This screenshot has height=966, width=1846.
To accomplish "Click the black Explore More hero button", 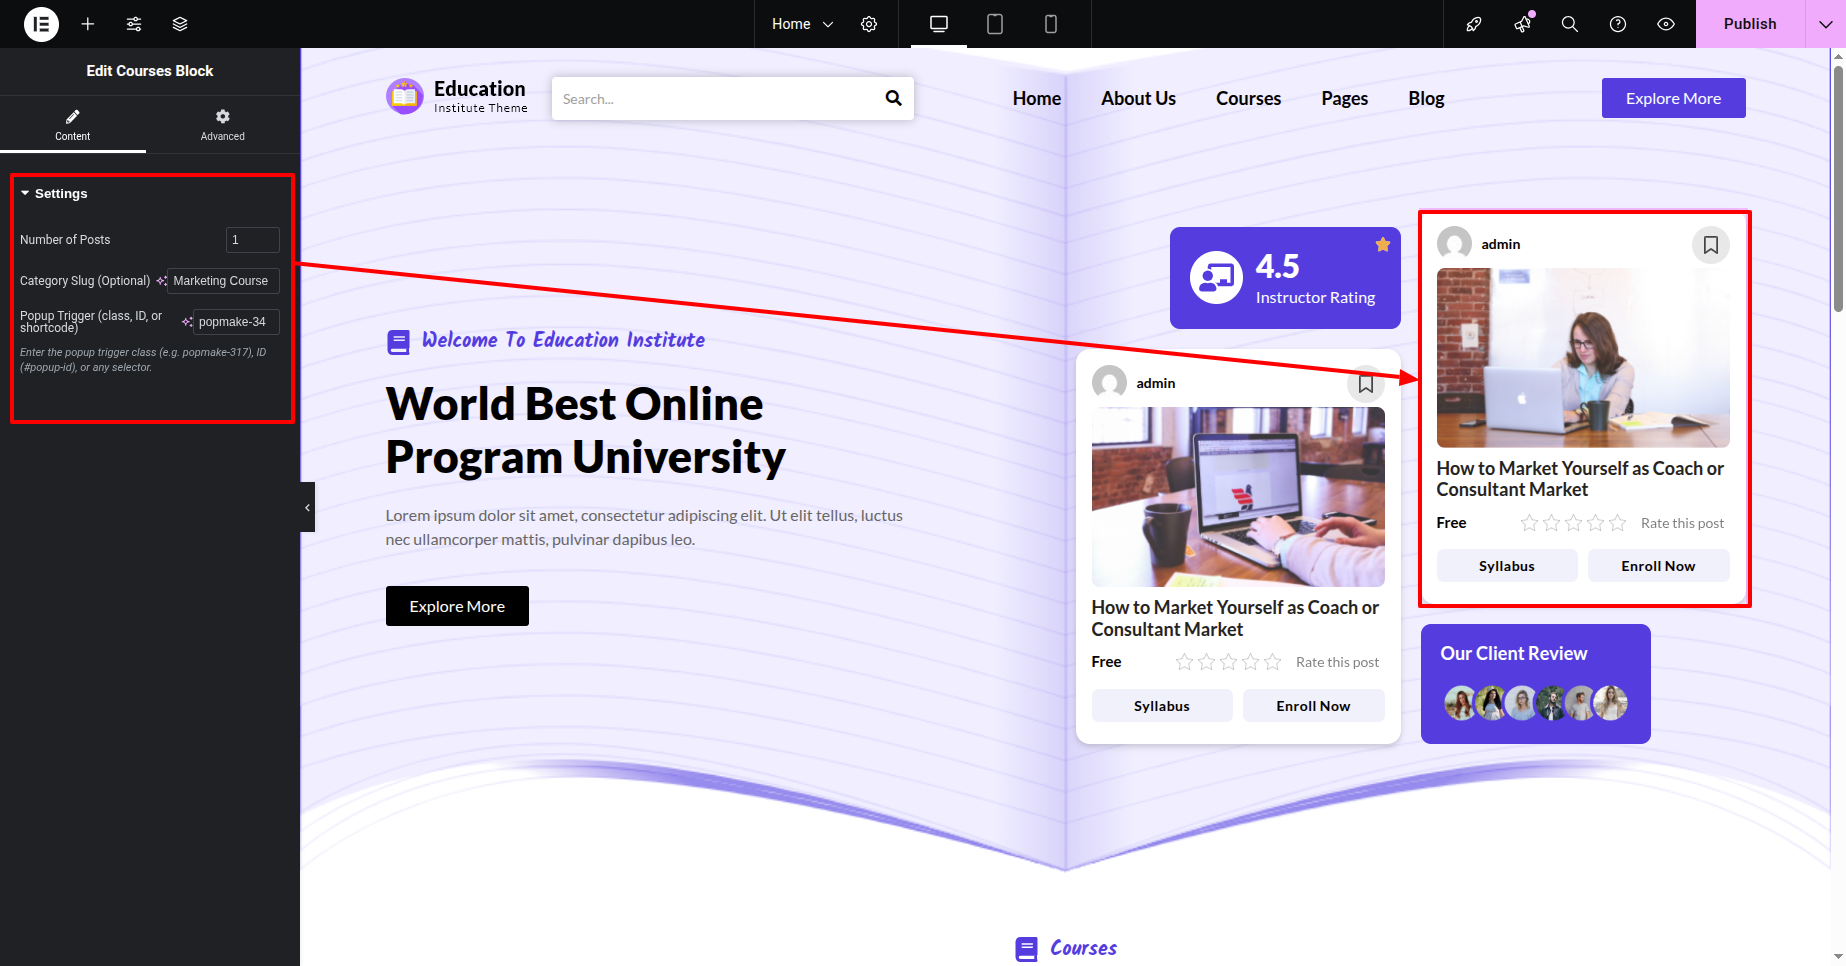I will coord(457,606).
